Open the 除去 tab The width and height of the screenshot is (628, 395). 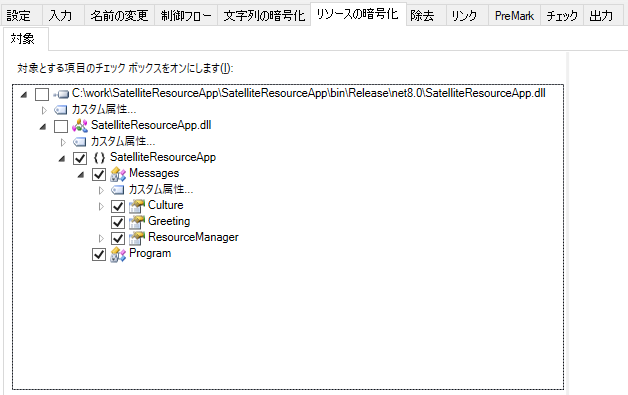click(x=426, y=16)
